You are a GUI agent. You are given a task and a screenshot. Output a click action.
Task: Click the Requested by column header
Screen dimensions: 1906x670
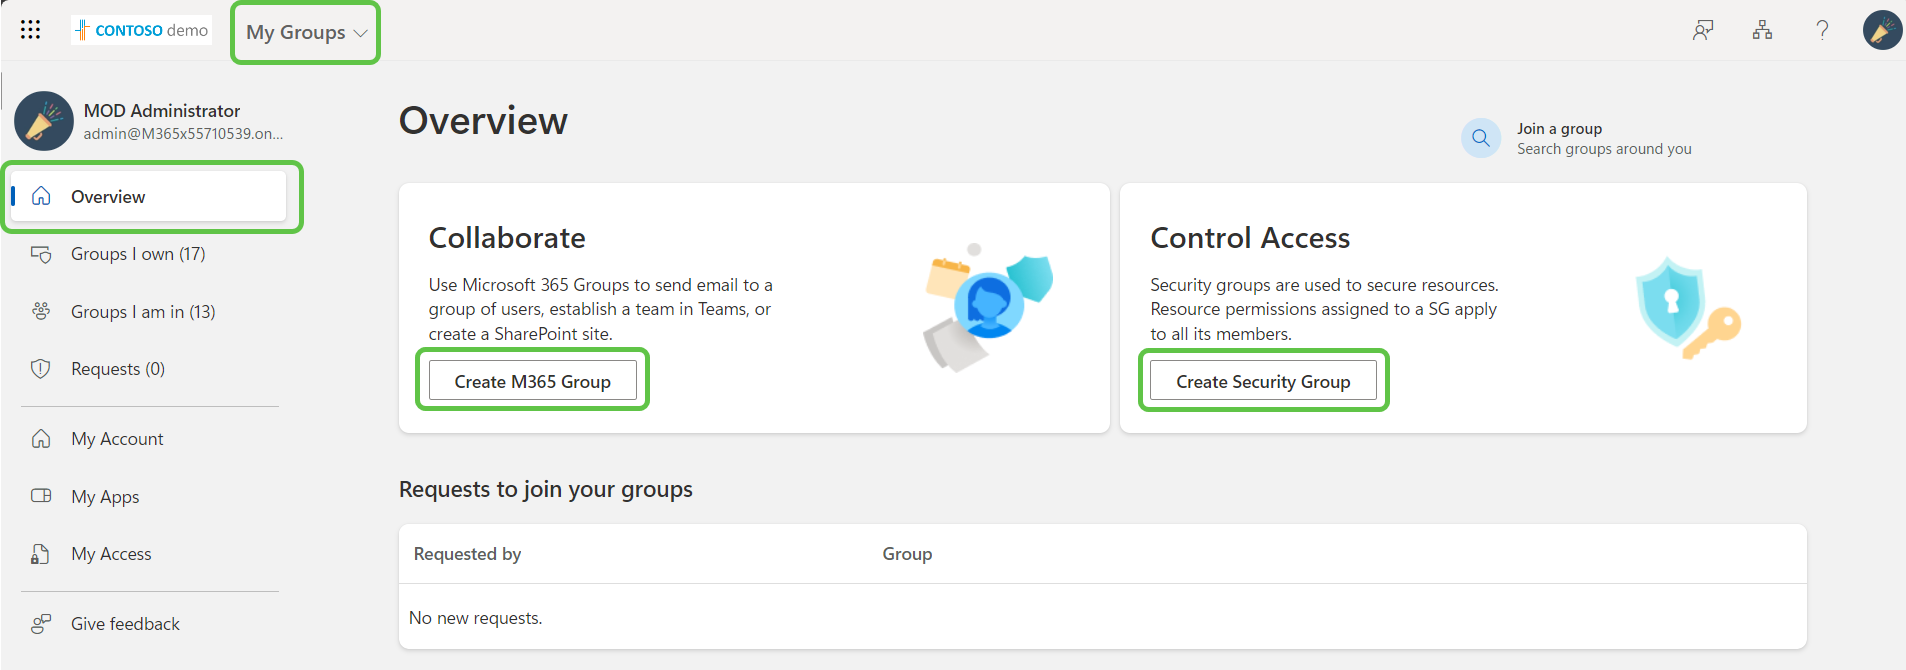click(x=467, y=554)
